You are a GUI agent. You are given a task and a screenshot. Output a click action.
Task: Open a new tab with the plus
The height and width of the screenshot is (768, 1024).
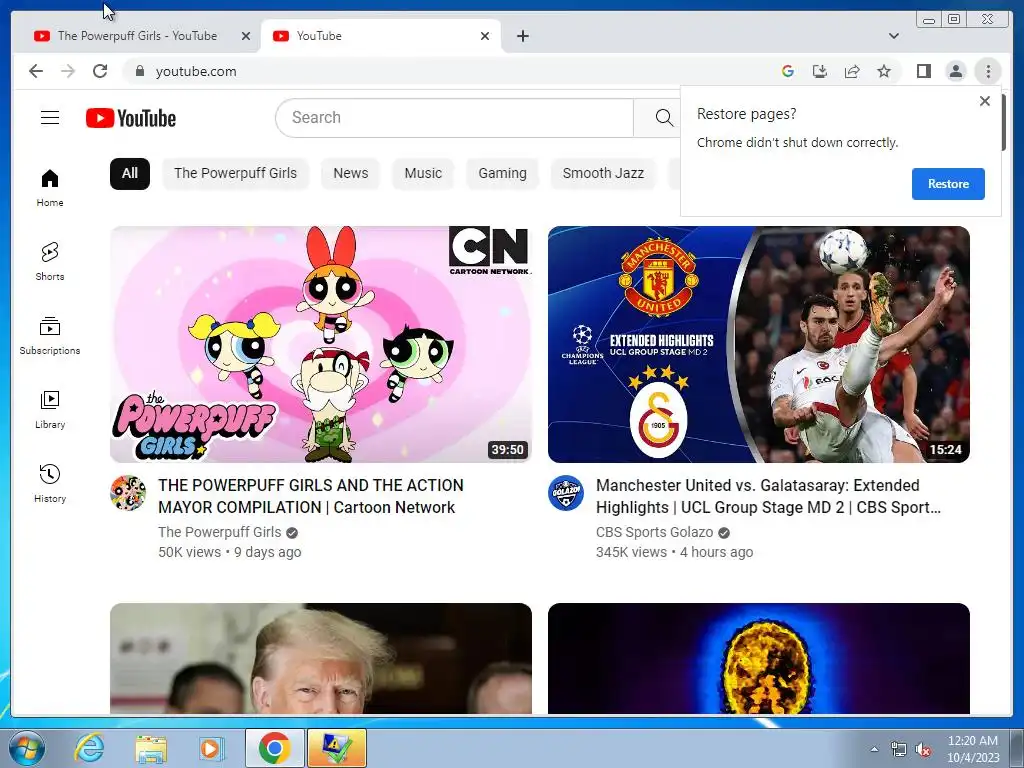[x=522, y=36]
